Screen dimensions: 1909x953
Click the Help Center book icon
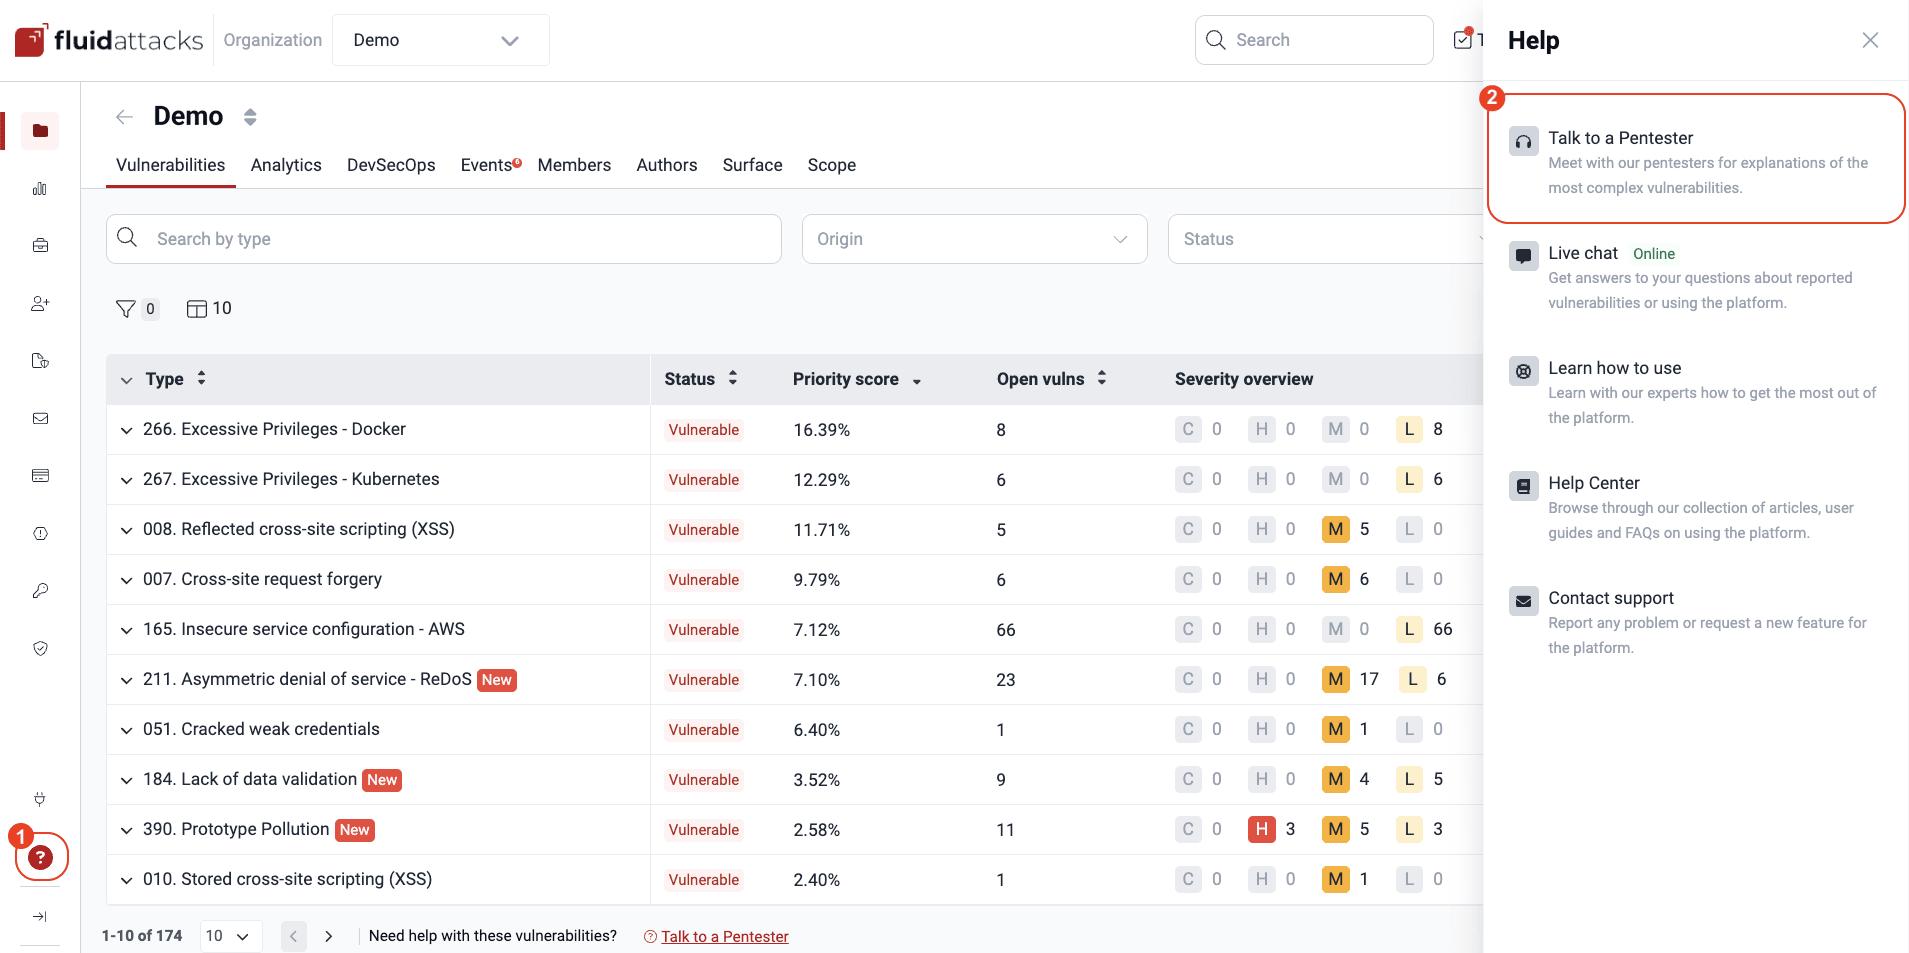click(1523, 486)
